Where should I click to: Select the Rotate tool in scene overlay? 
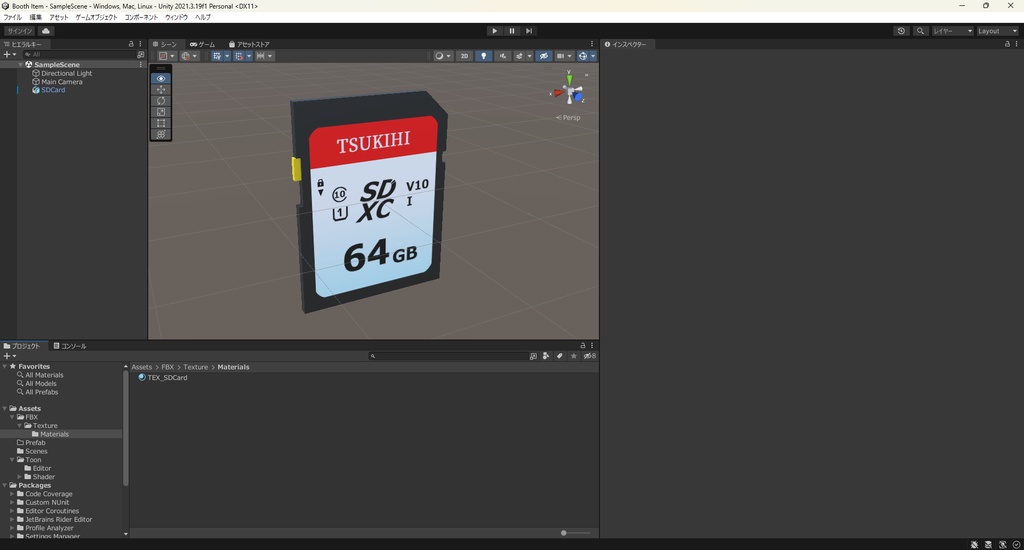coord(161,101)
